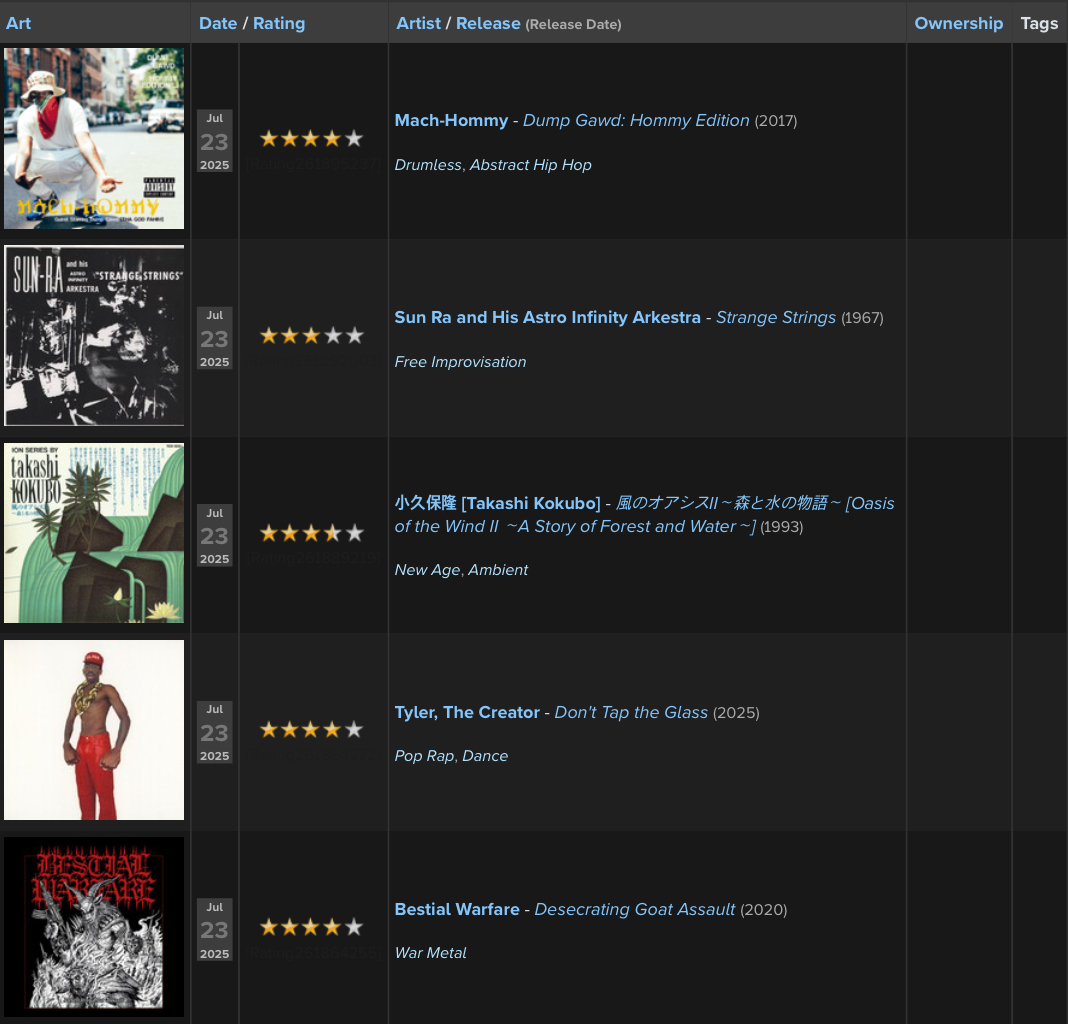Open the Mach-Hommy album cover thumbnail
This screenshot has width=1068, height=1024.
94,138
